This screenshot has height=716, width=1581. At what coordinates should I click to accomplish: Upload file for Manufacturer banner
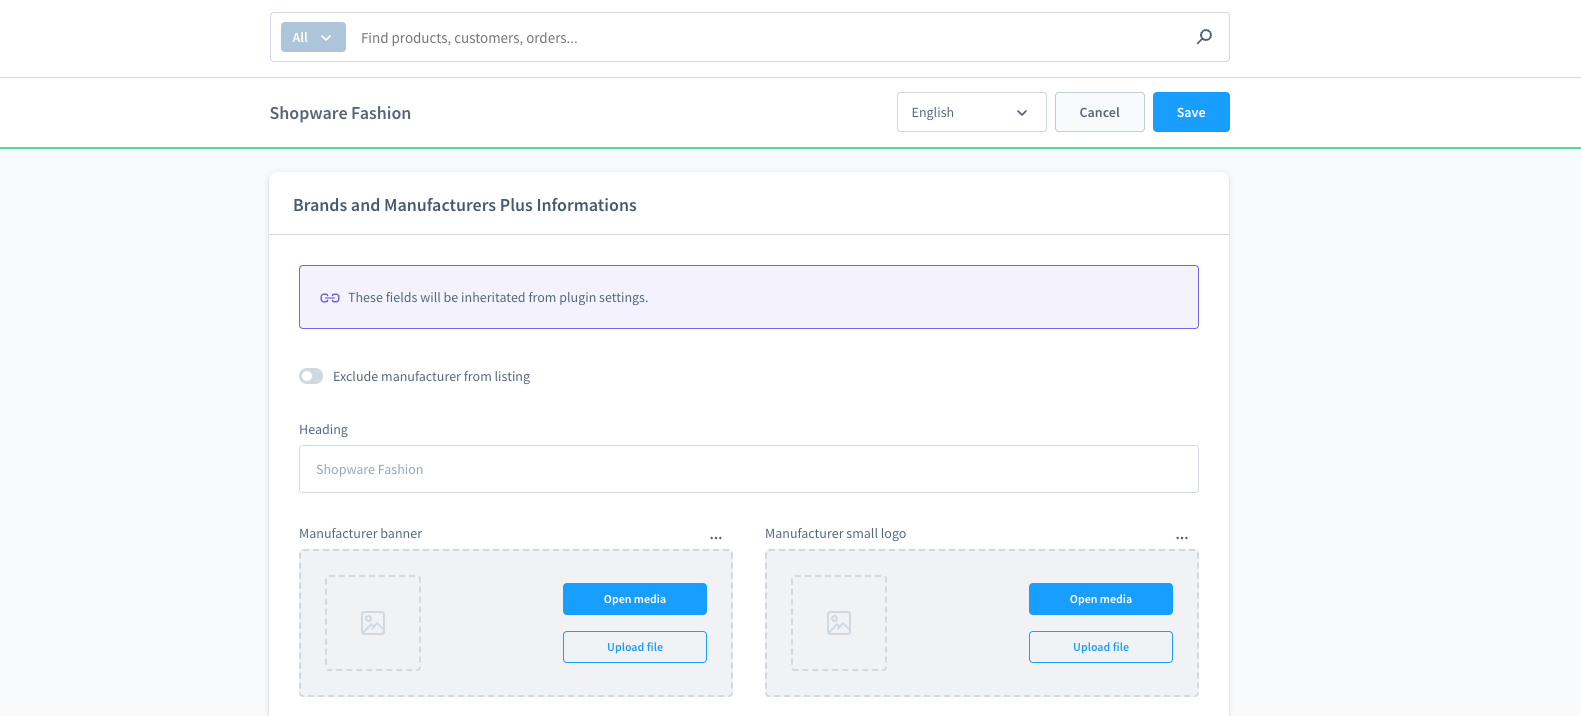click(634, 647)
